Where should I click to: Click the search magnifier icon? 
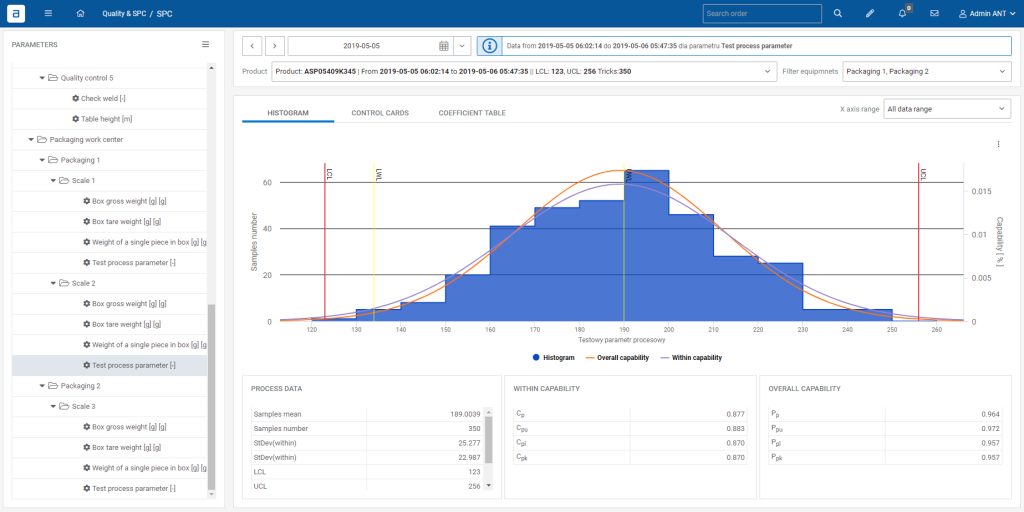pos(838,13)
